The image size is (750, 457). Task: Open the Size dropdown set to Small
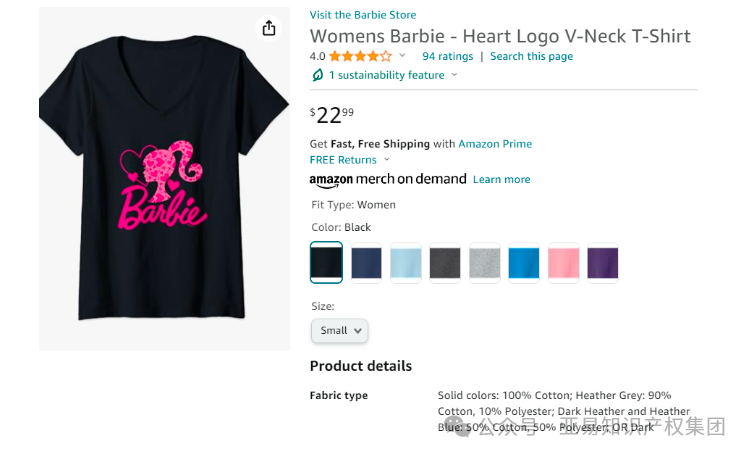pyautogui.click(x=339, y=330)
